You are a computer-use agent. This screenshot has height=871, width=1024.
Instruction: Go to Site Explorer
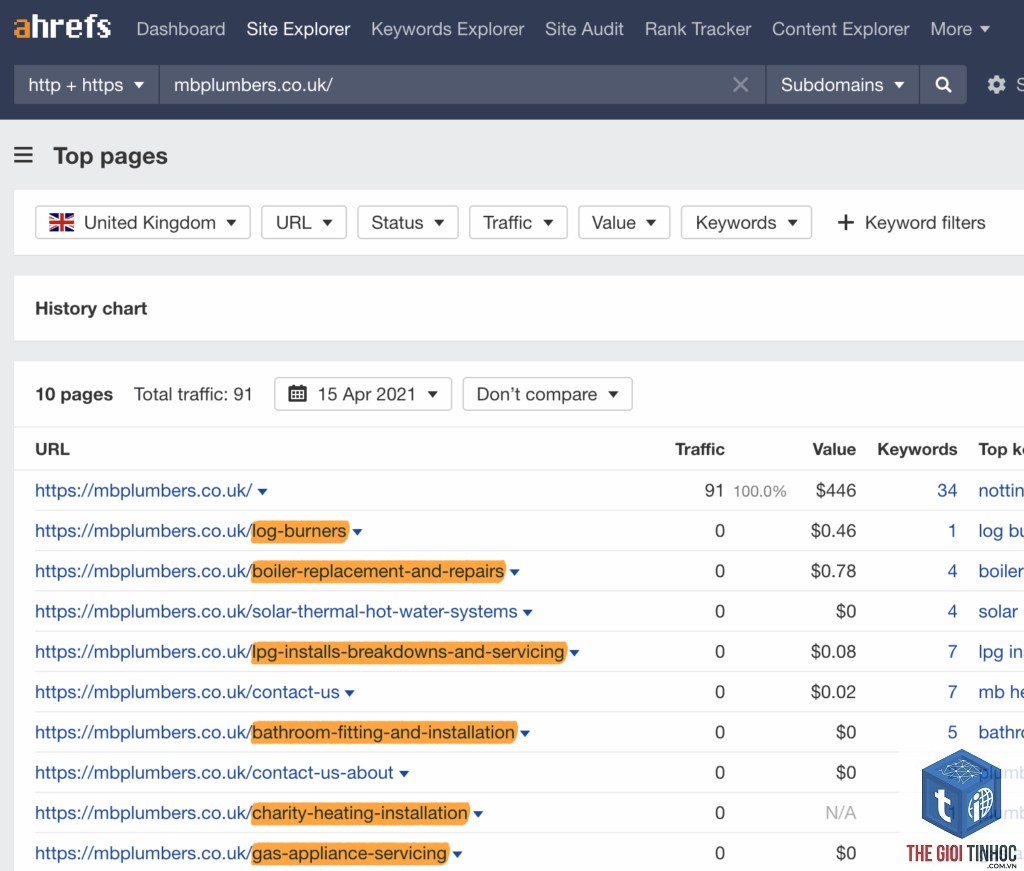point(298,29)
